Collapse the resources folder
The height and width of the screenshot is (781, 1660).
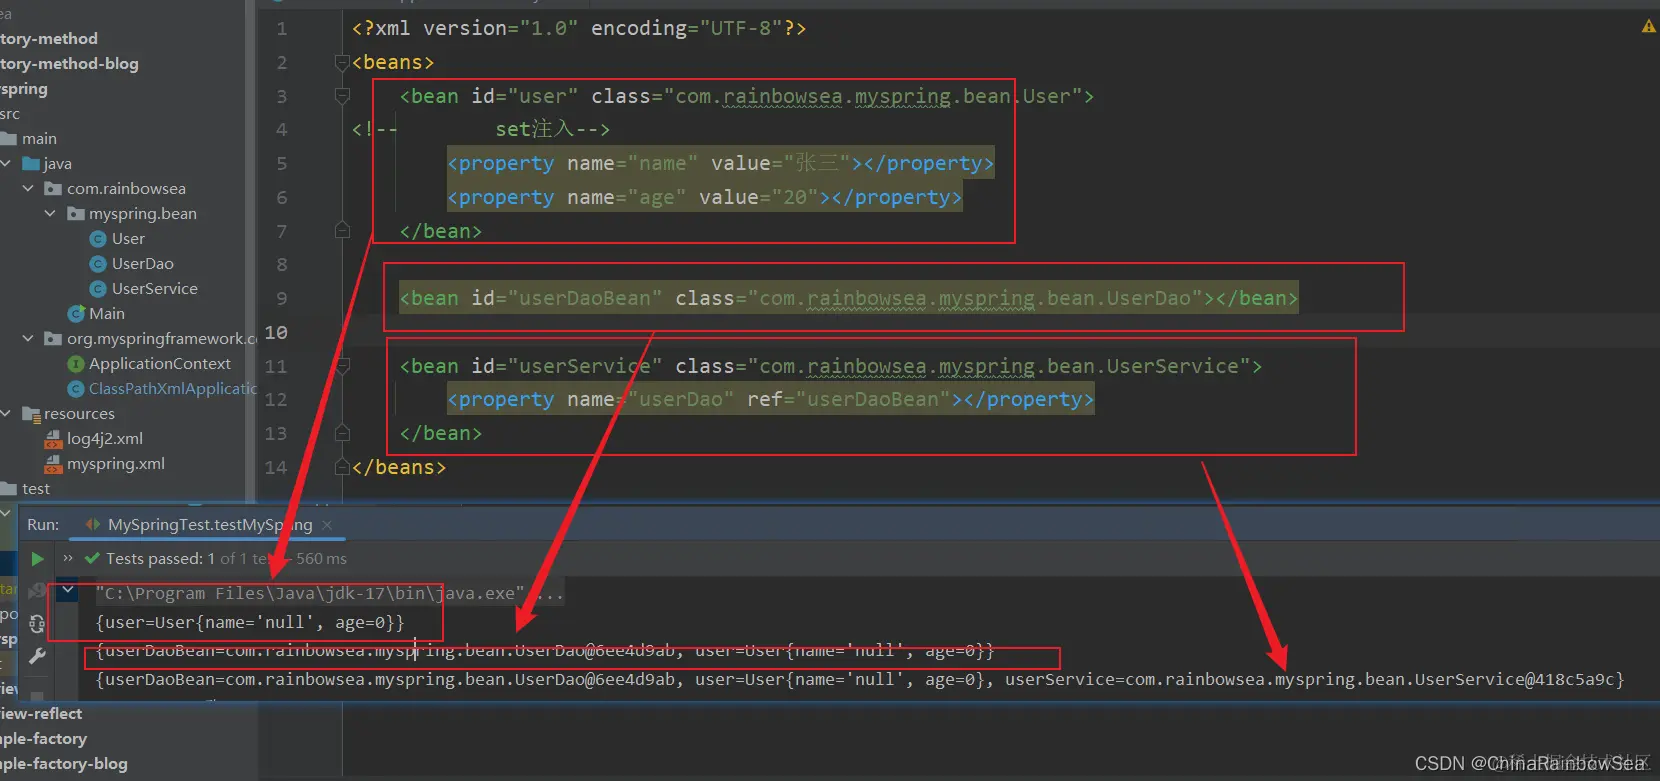[6, 413]
